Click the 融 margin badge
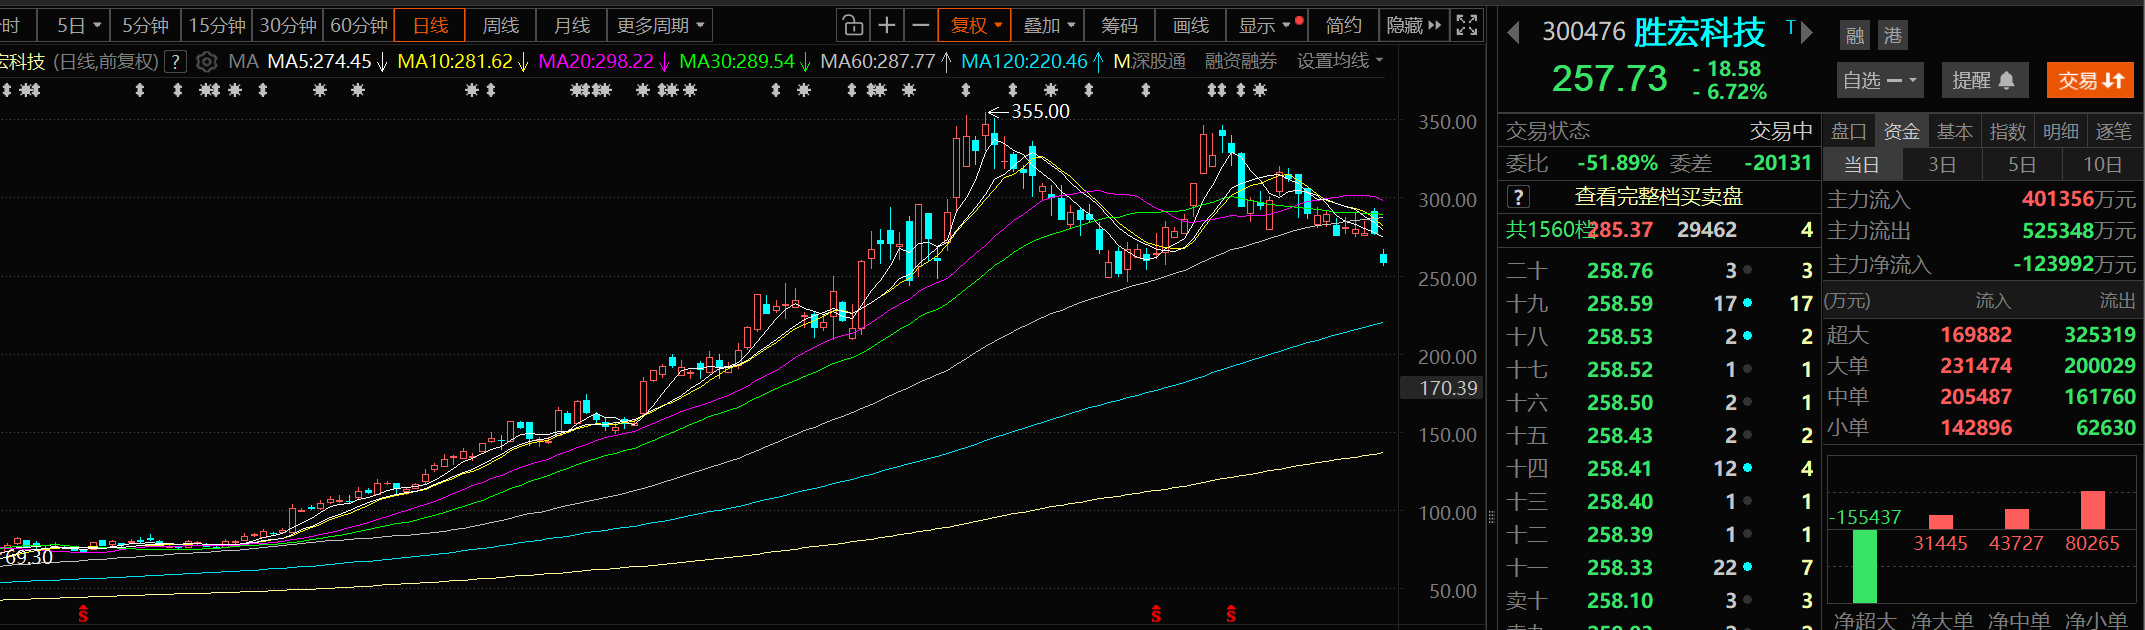 [x=1855, y=36]
